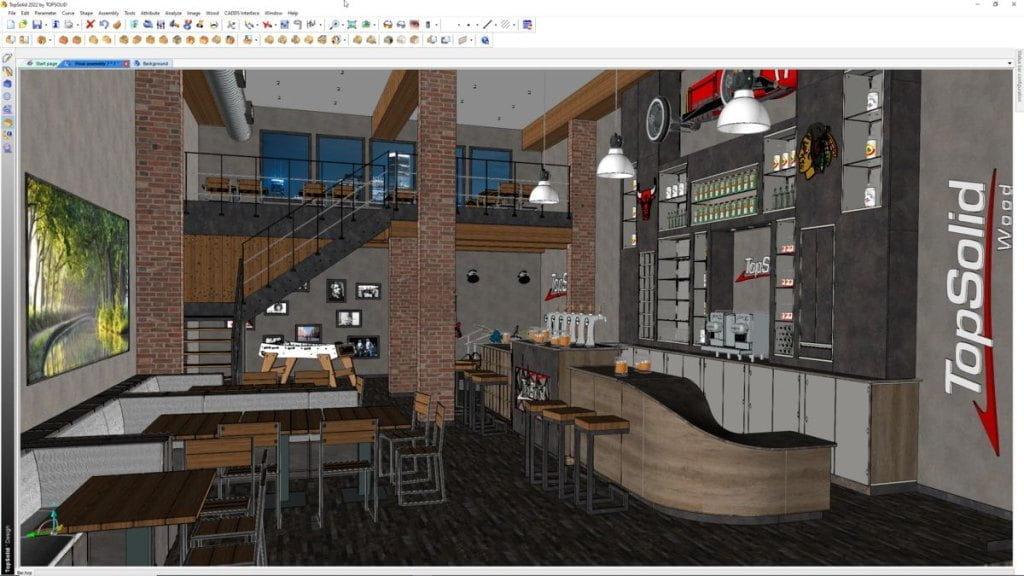
Task: Activate the magnifier search toolbar icon
Action: [335, 27]
